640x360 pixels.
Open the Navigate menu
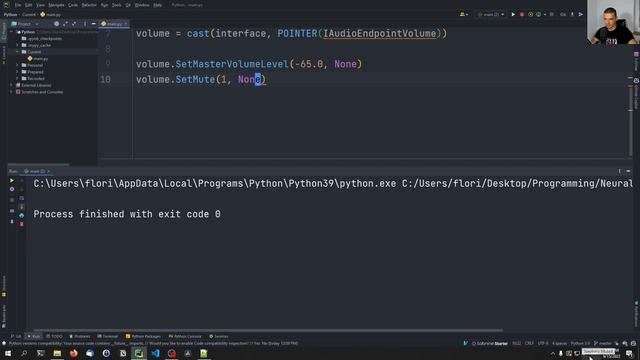coord(56,5)
